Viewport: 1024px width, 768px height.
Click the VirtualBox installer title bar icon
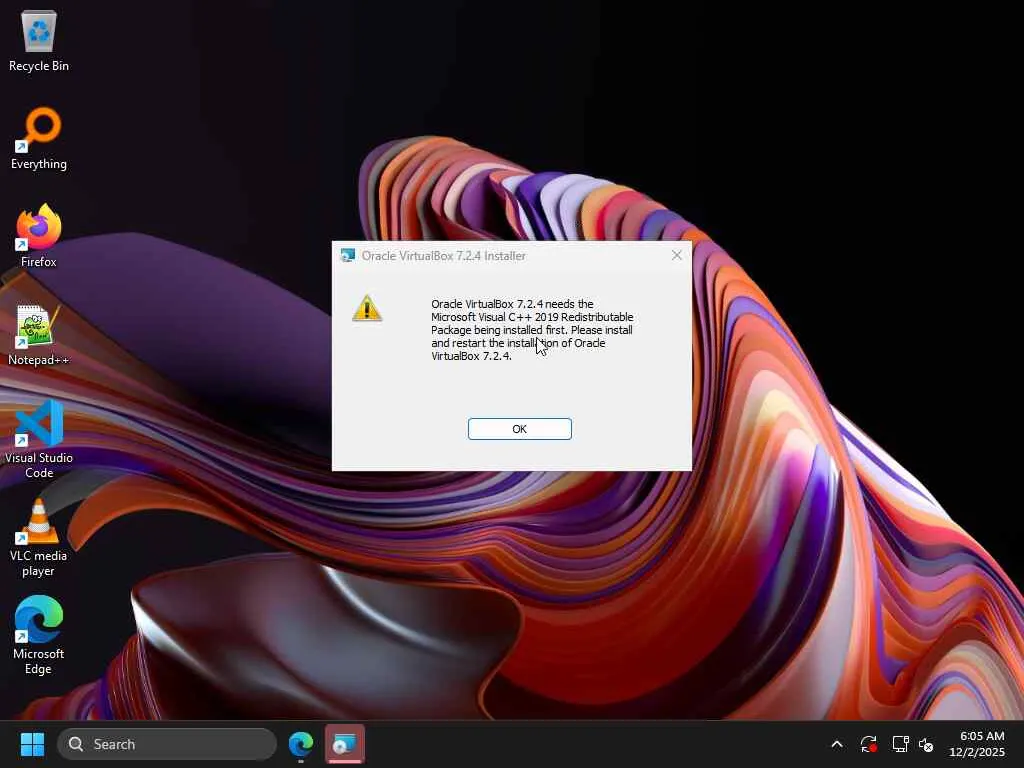pyautogui.click(x=348, y=255)
